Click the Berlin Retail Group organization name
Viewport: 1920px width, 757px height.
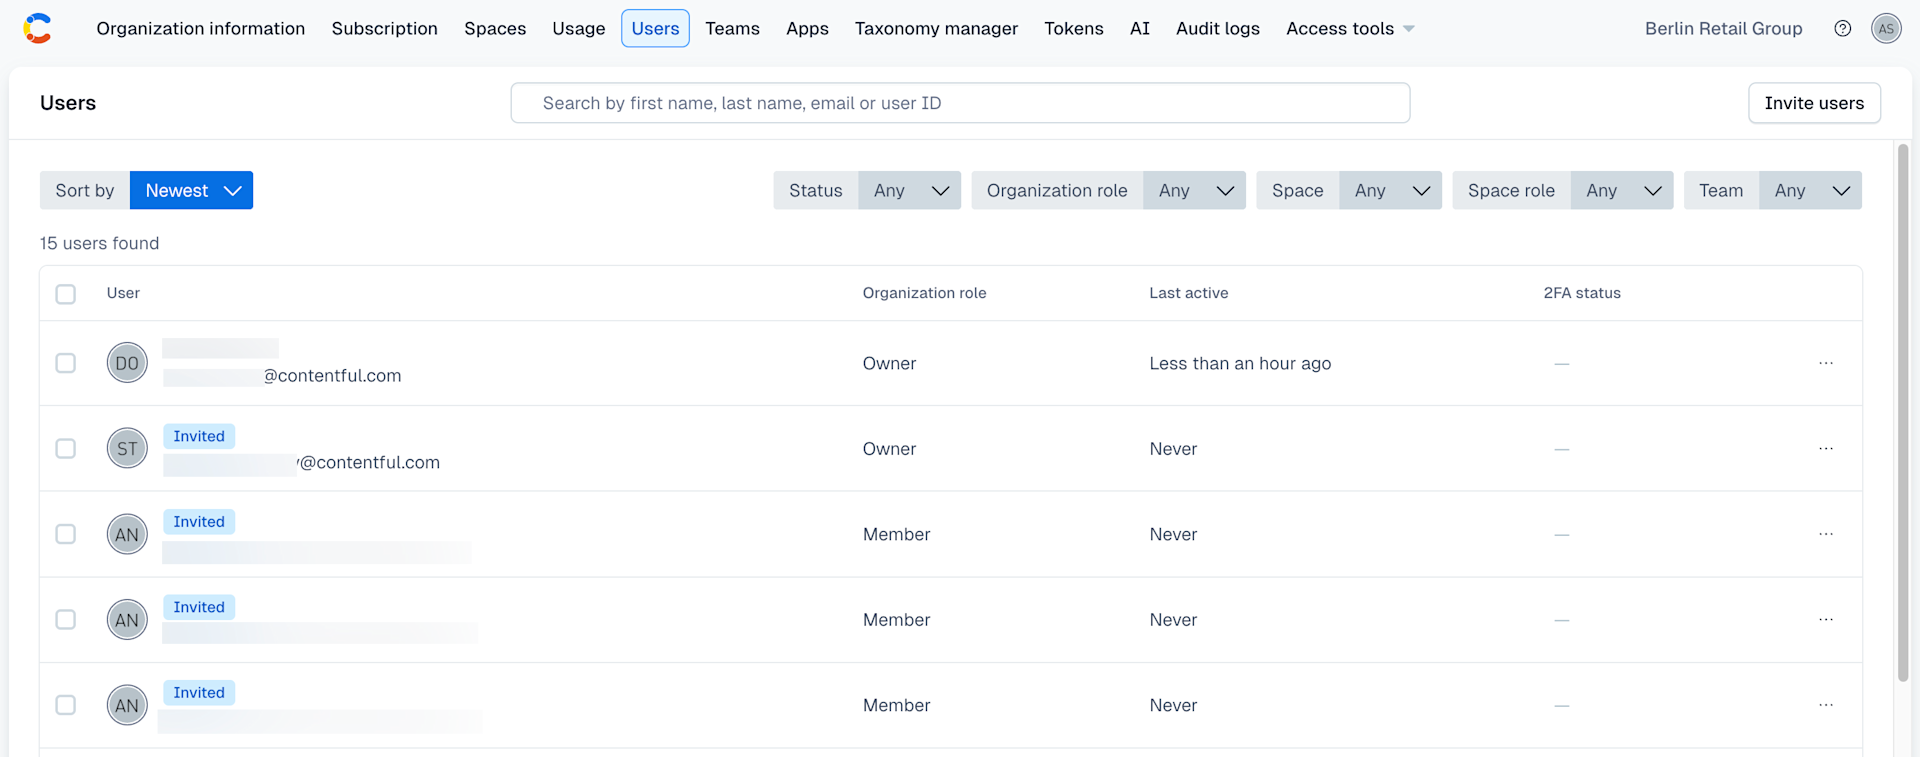tap(1723, 28)
